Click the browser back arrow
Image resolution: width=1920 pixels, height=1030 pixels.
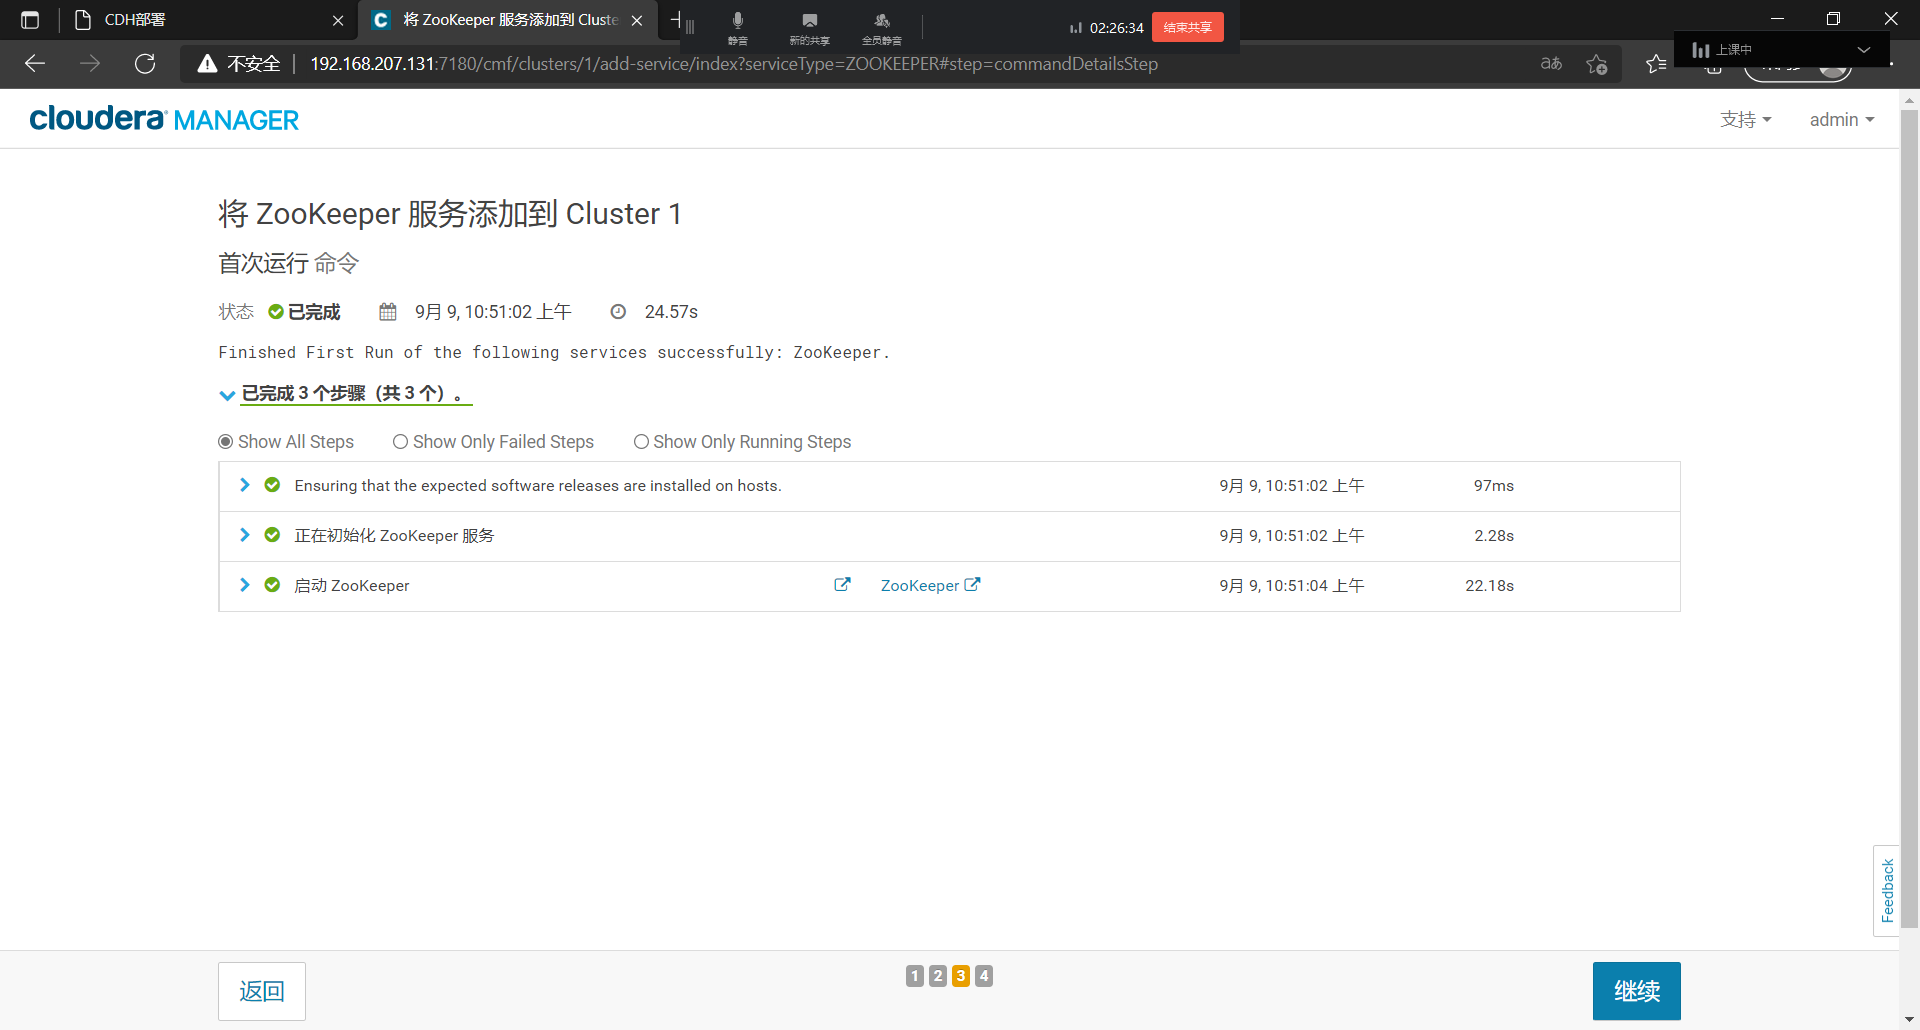[35, 64]
